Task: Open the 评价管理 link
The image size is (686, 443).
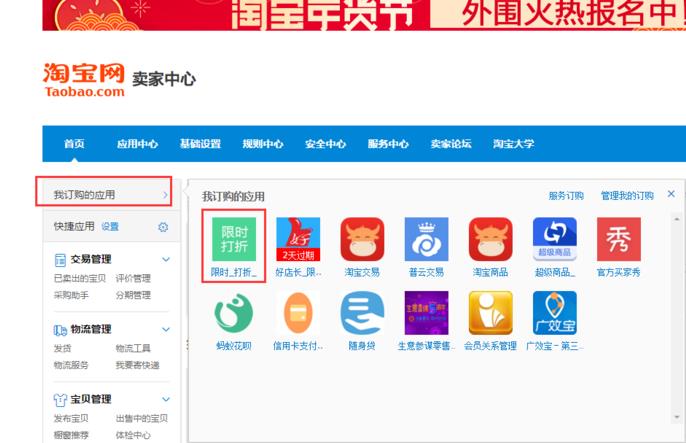Action: coord(133,278)
